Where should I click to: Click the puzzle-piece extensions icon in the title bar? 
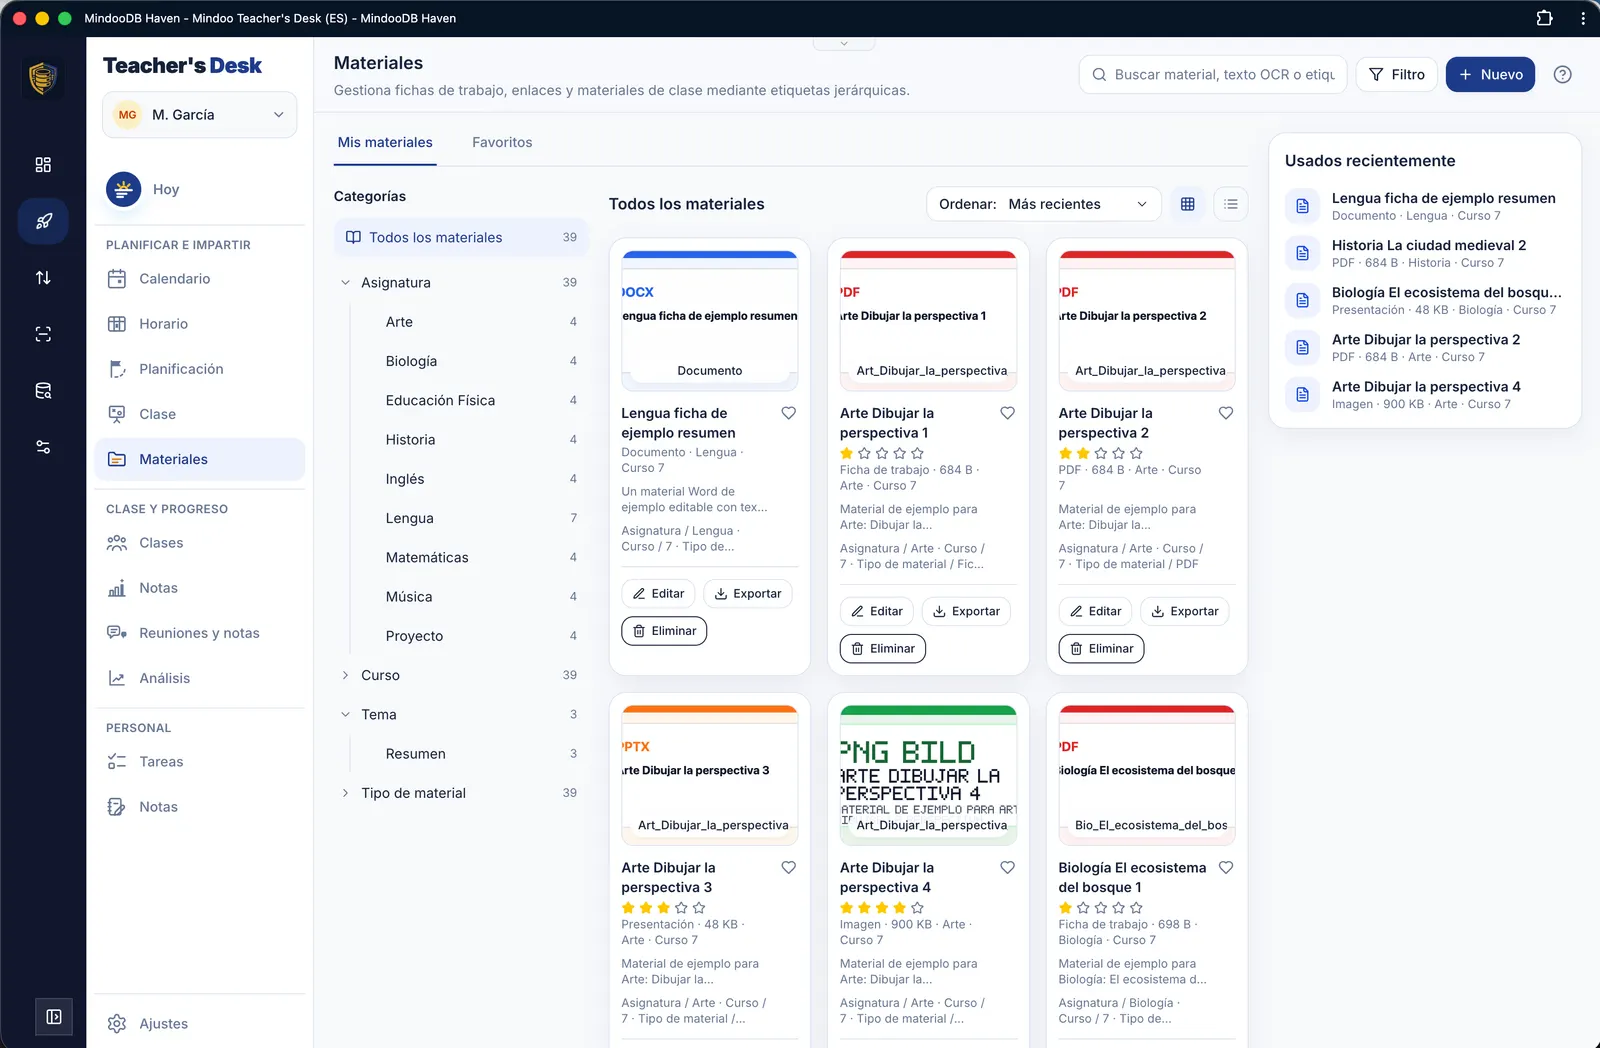click(1544, 18)
